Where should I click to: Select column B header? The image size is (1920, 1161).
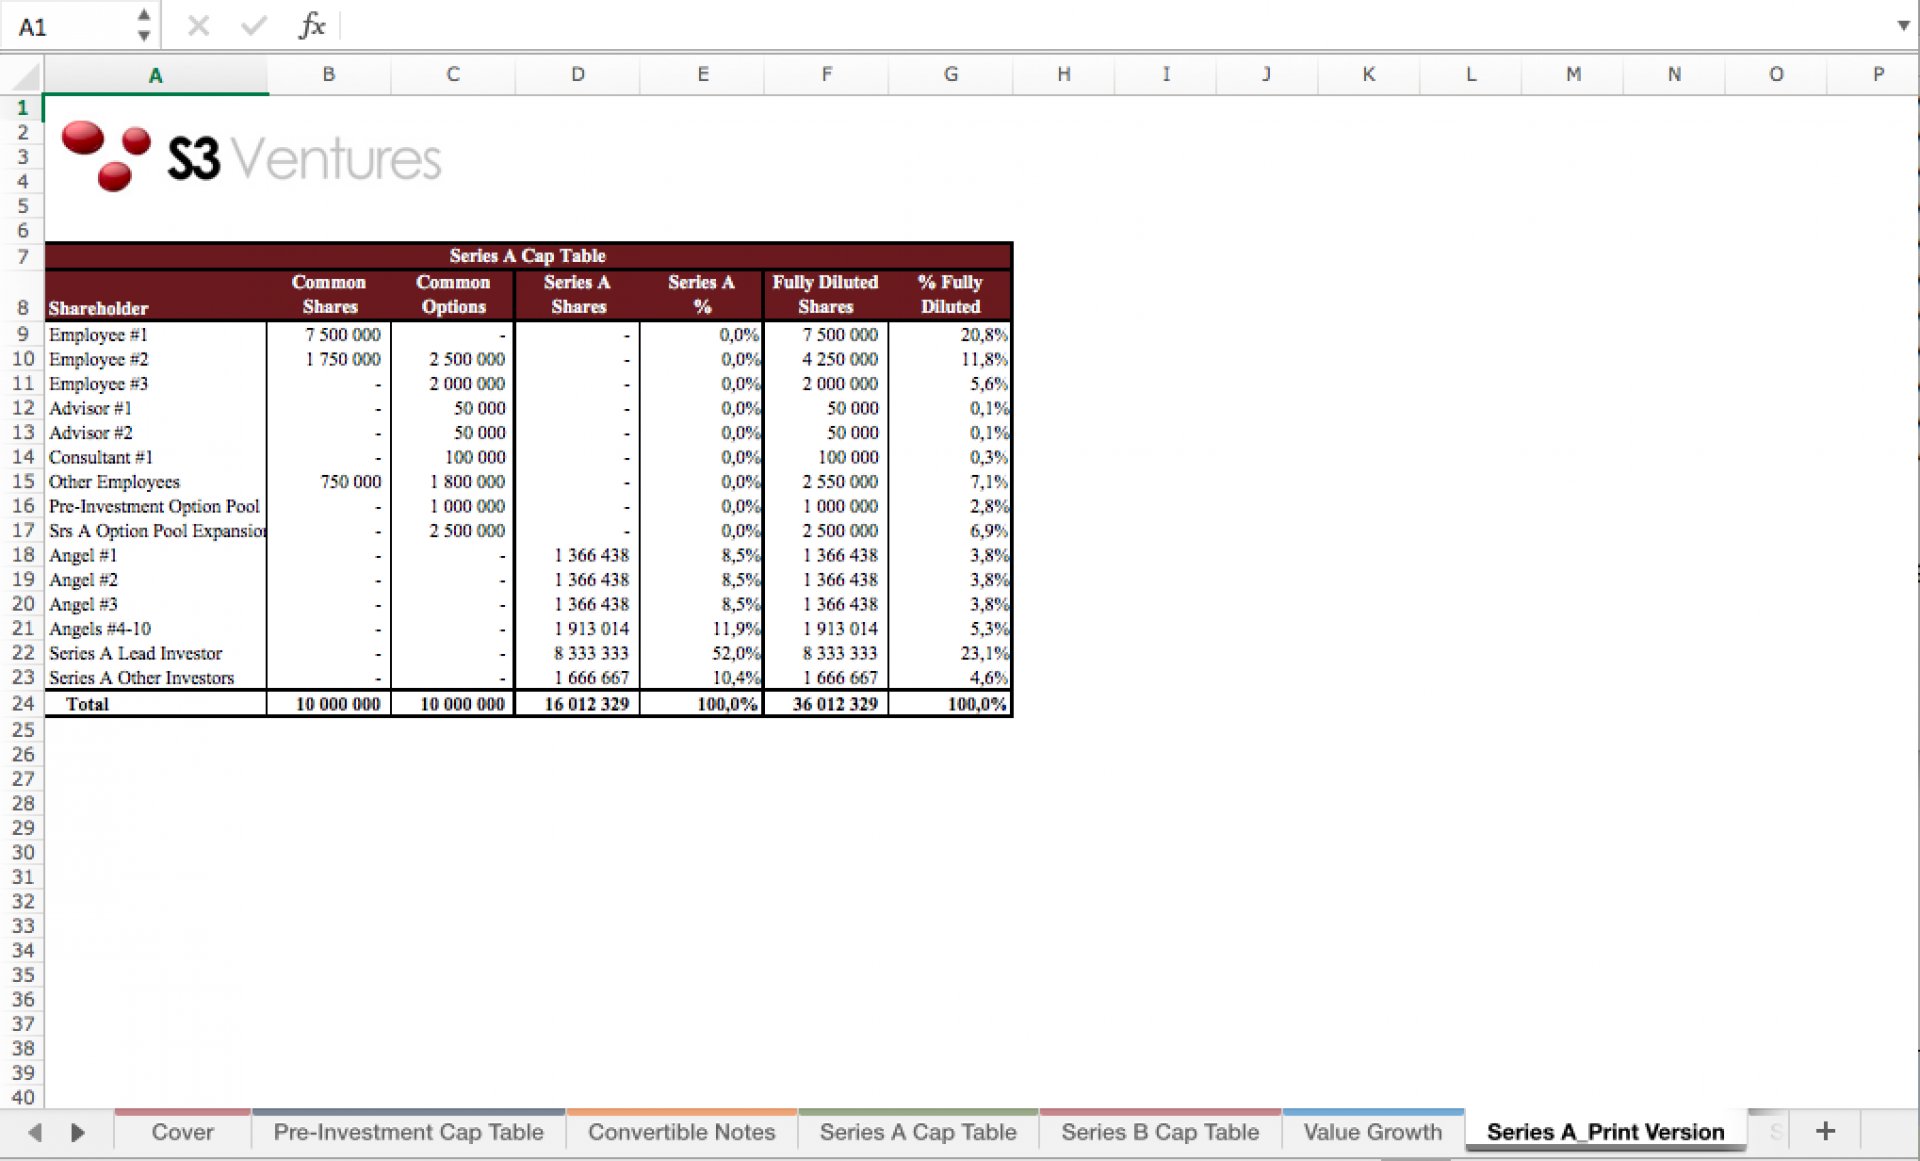[328, 75]
